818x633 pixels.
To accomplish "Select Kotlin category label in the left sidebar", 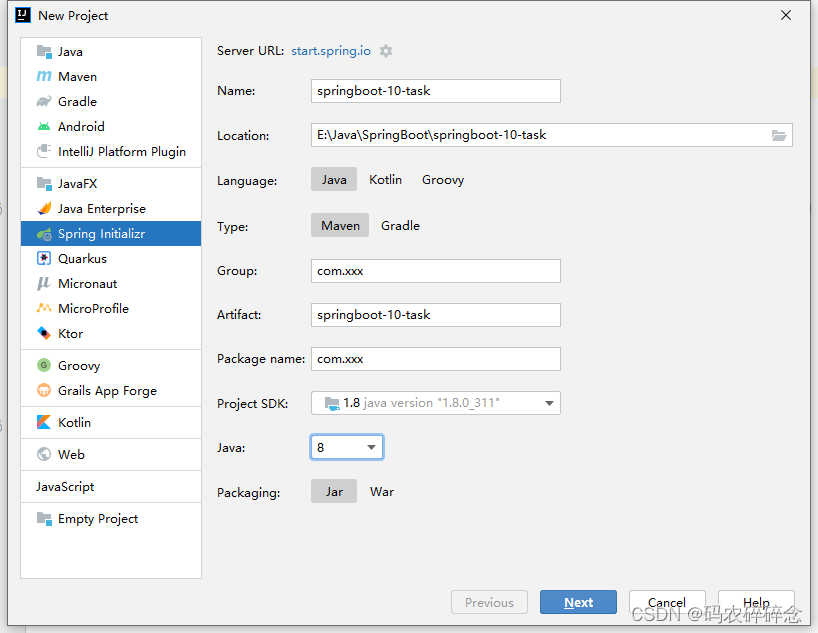I will click(x=75, y=422).
